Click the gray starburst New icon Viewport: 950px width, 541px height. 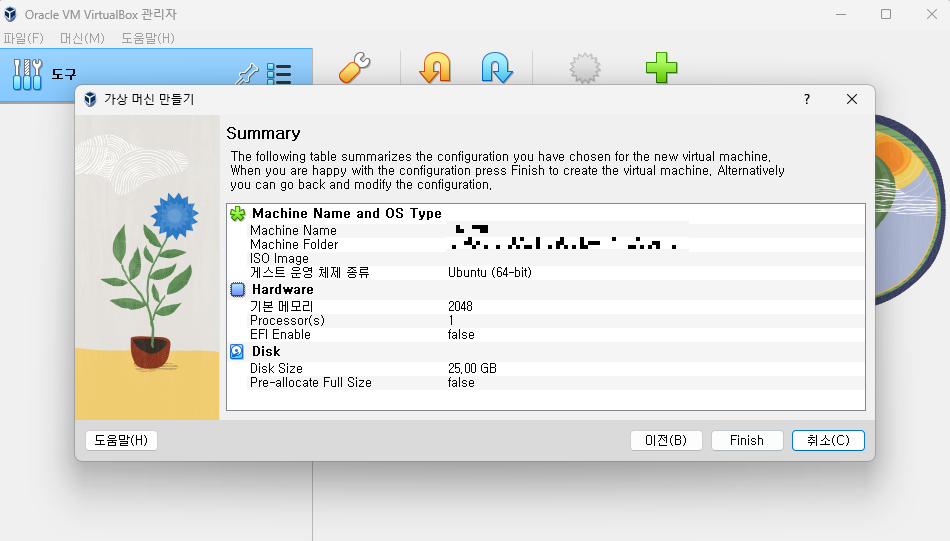click(585, 68)
